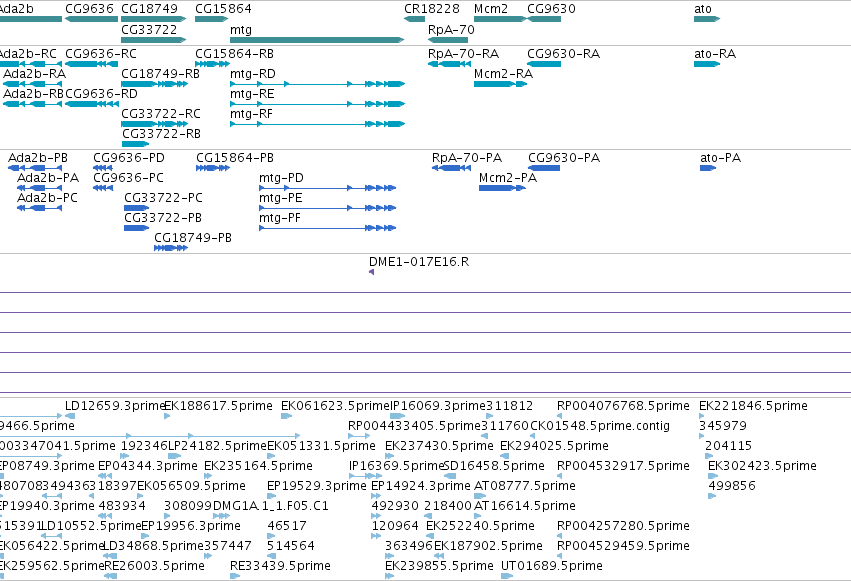The height and width of the screenshot is (581, 851).
Task: Select protein Ada2b-PC
Action: click(x=40, y=208)
